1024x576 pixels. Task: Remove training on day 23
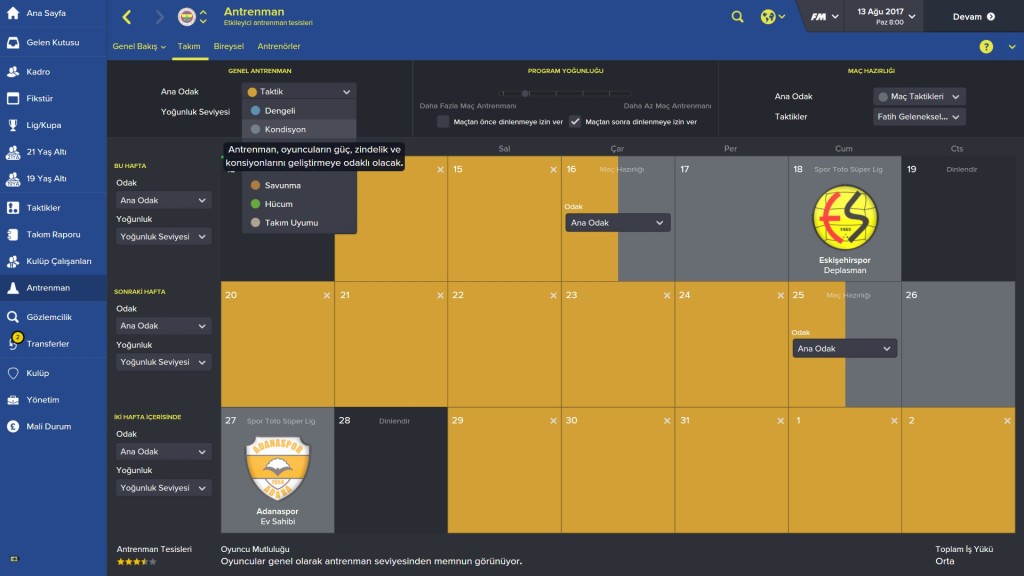[667, 296]
